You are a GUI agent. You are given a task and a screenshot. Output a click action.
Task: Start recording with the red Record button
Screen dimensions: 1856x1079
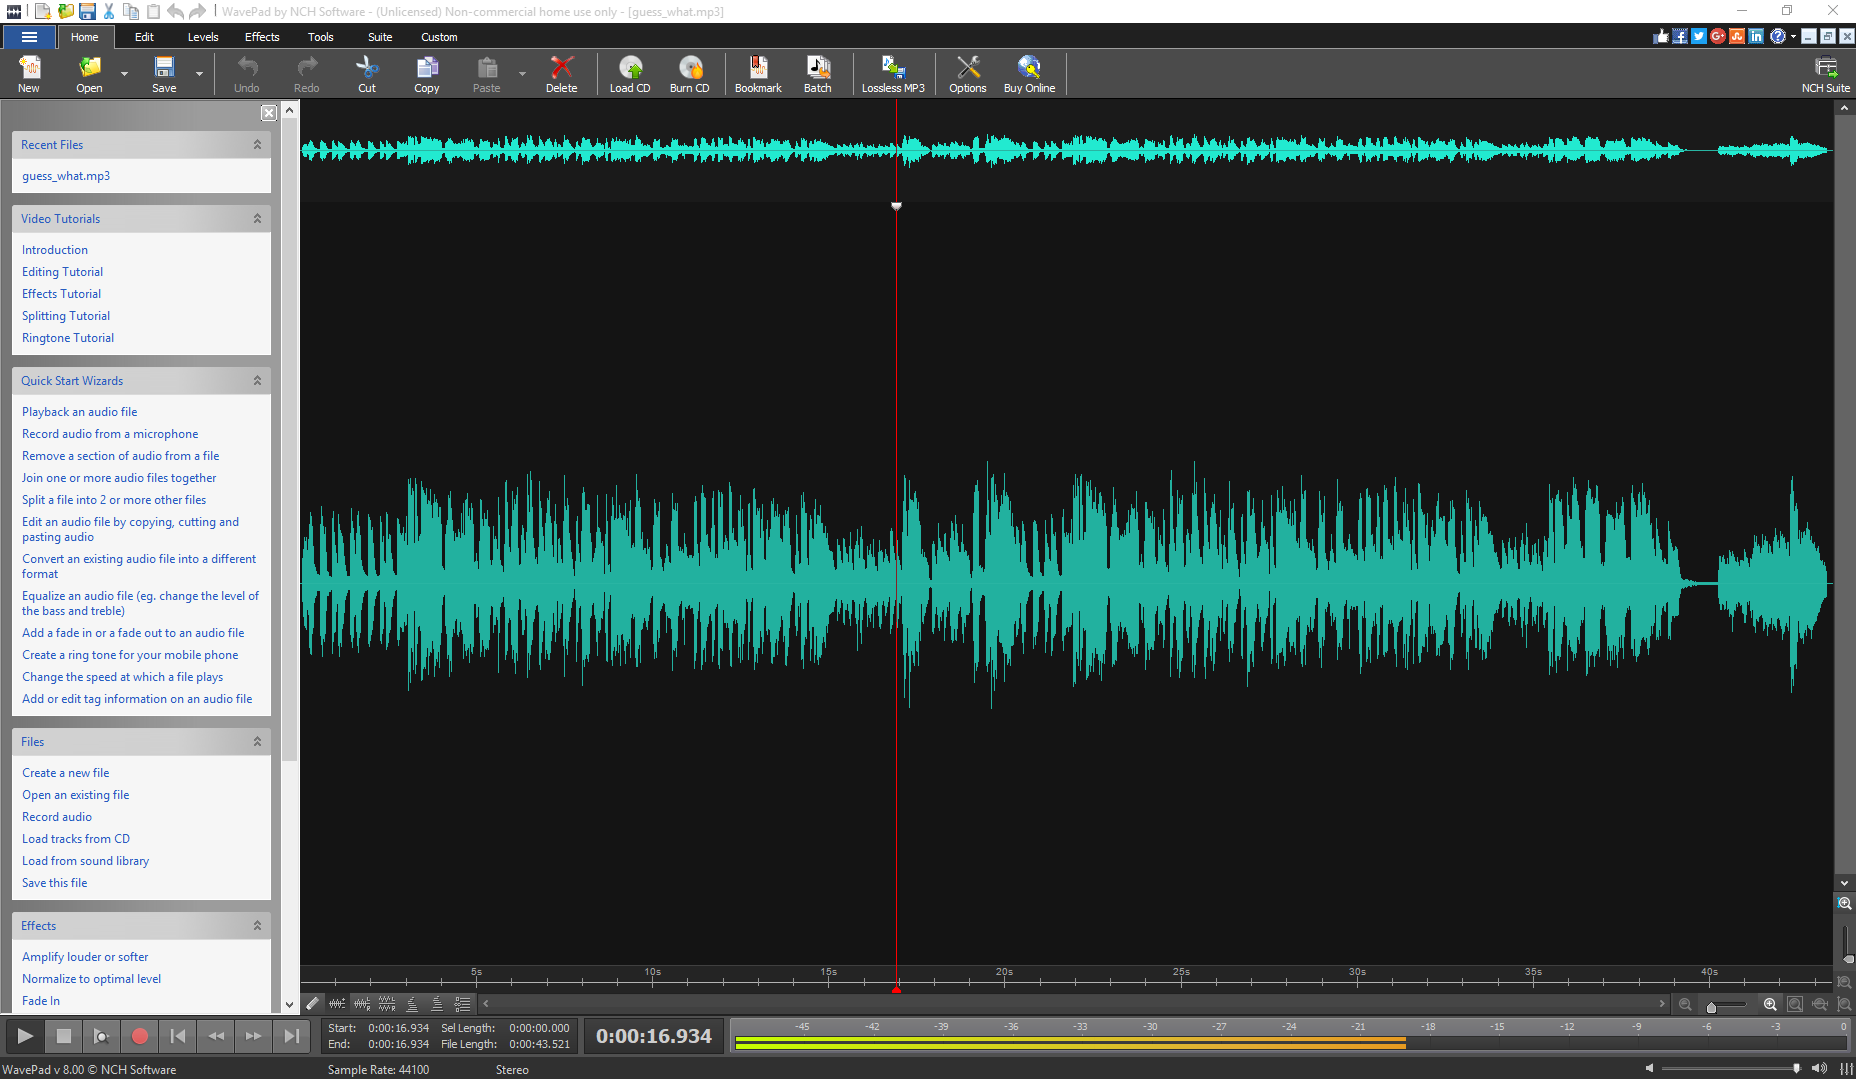coord(140,1036)
